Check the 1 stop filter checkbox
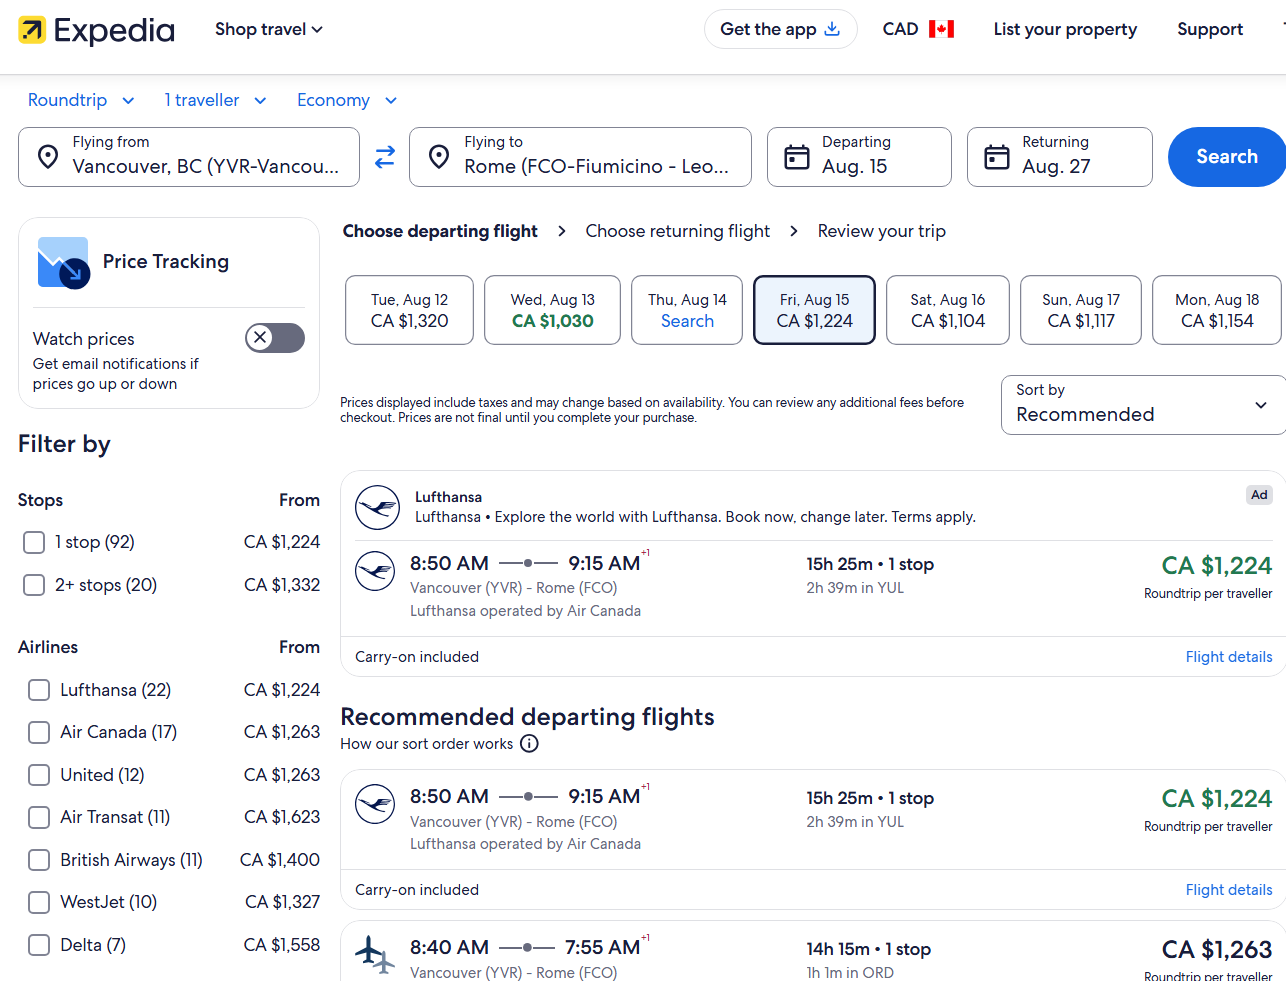 (x=33, y=541)
